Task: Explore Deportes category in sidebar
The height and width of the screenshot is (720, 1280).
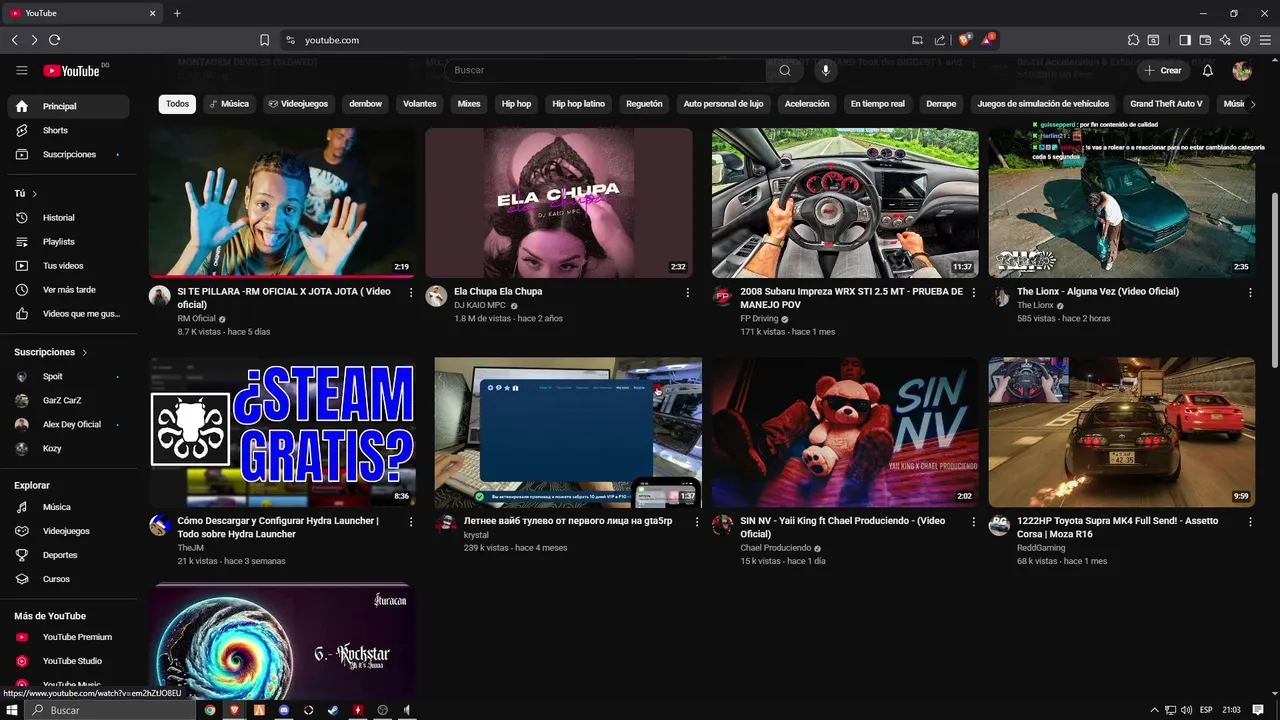Action: (x=68, y=555)
